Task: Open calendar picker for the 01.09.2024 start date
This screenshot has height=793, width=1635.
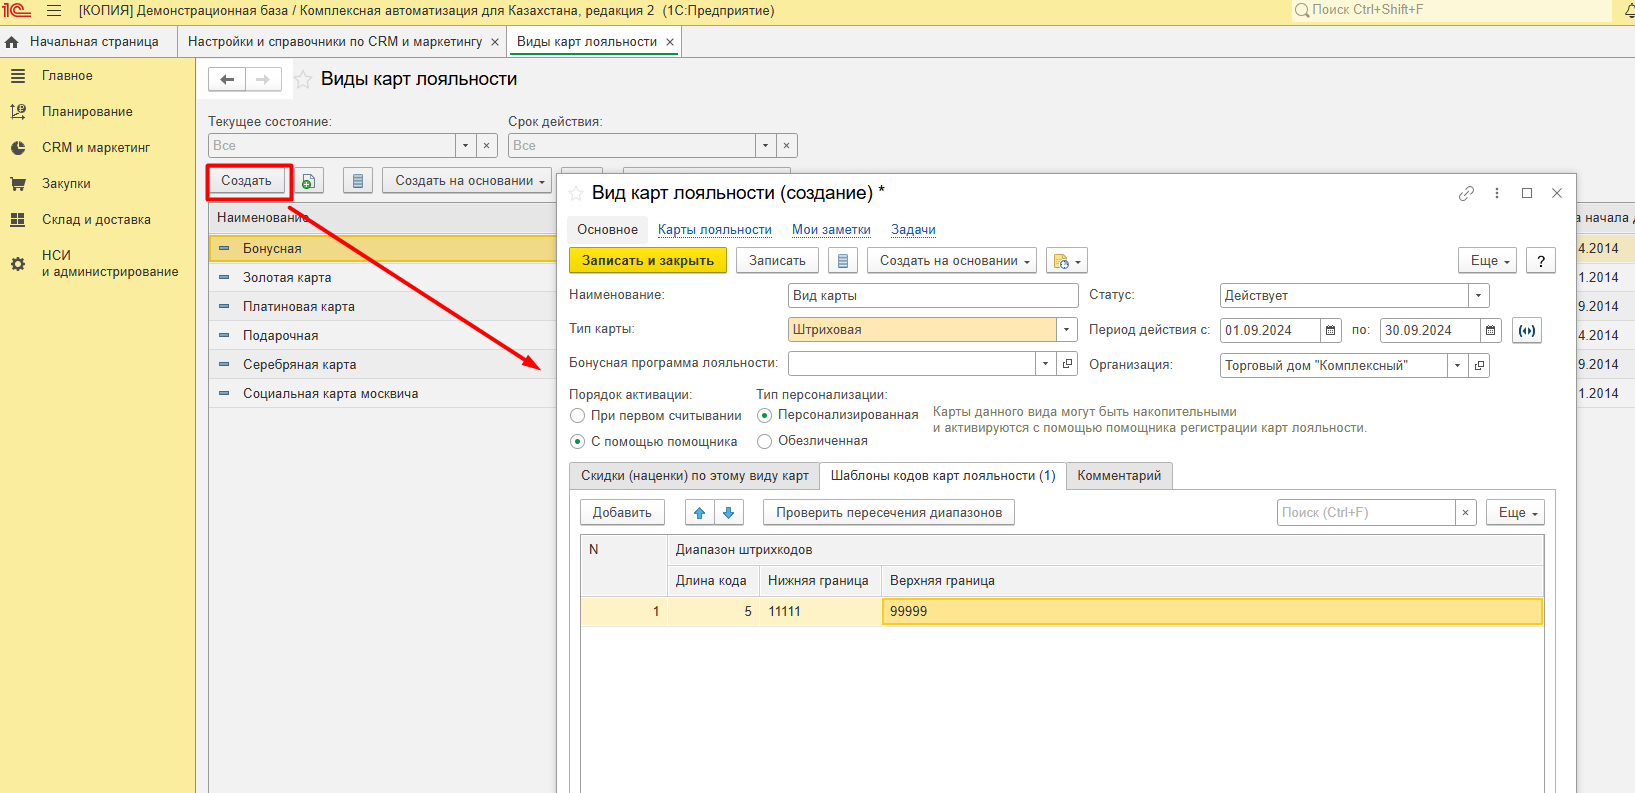Action: 1330,330
